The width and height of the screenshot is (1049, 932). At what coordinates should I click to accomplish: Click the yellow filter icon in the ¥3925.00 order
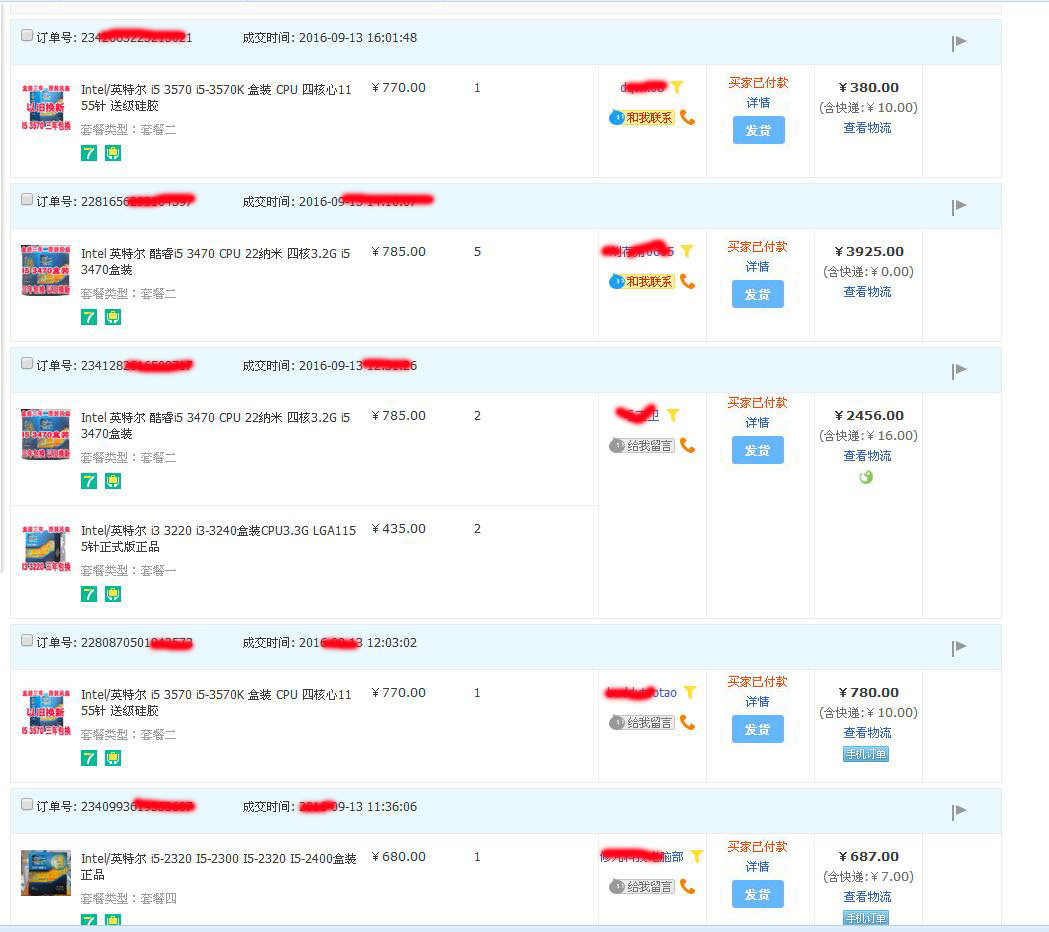point(686,251)
